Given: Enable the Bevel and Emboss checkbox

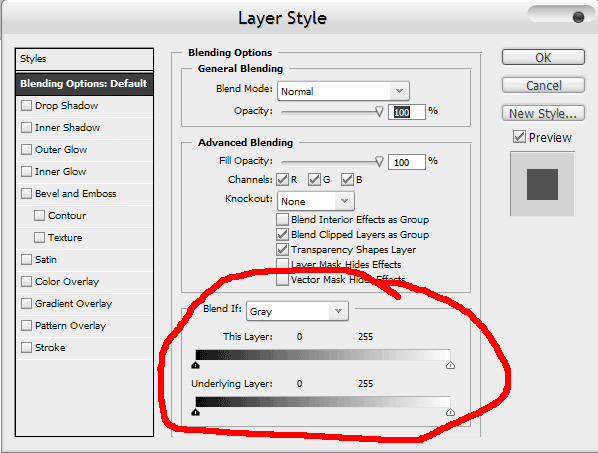Looking at the screenshot, I should pyautogui.click(x=26, y=194).
